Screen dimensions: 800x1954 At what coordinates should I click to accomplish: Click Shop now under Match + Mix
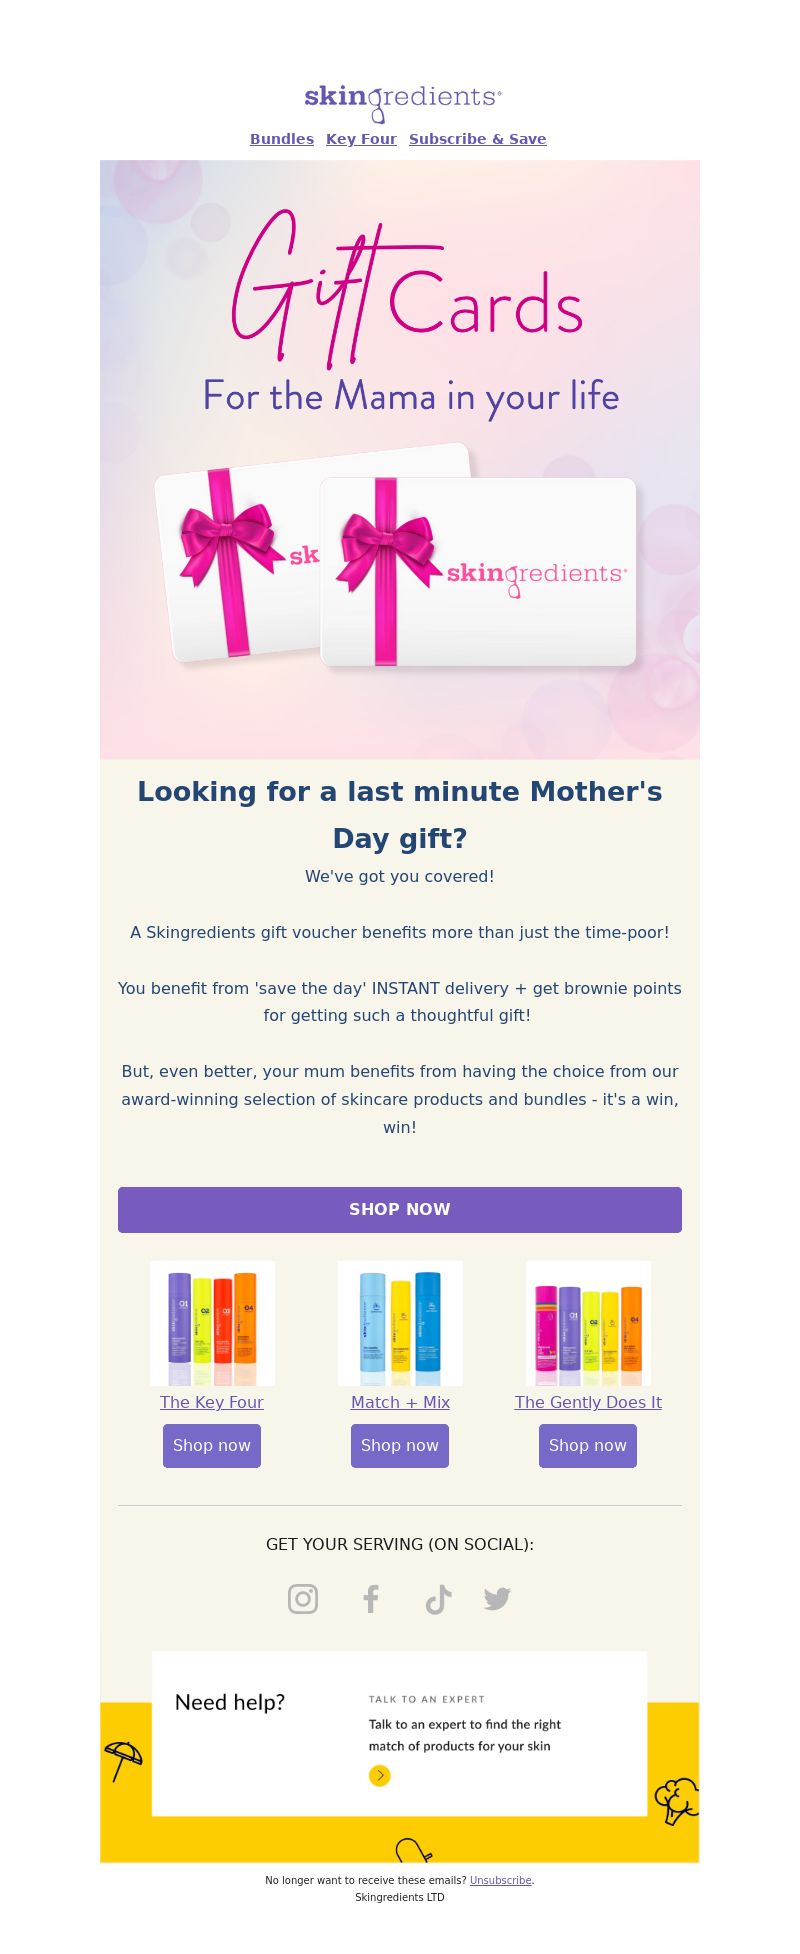[400, 1446]
